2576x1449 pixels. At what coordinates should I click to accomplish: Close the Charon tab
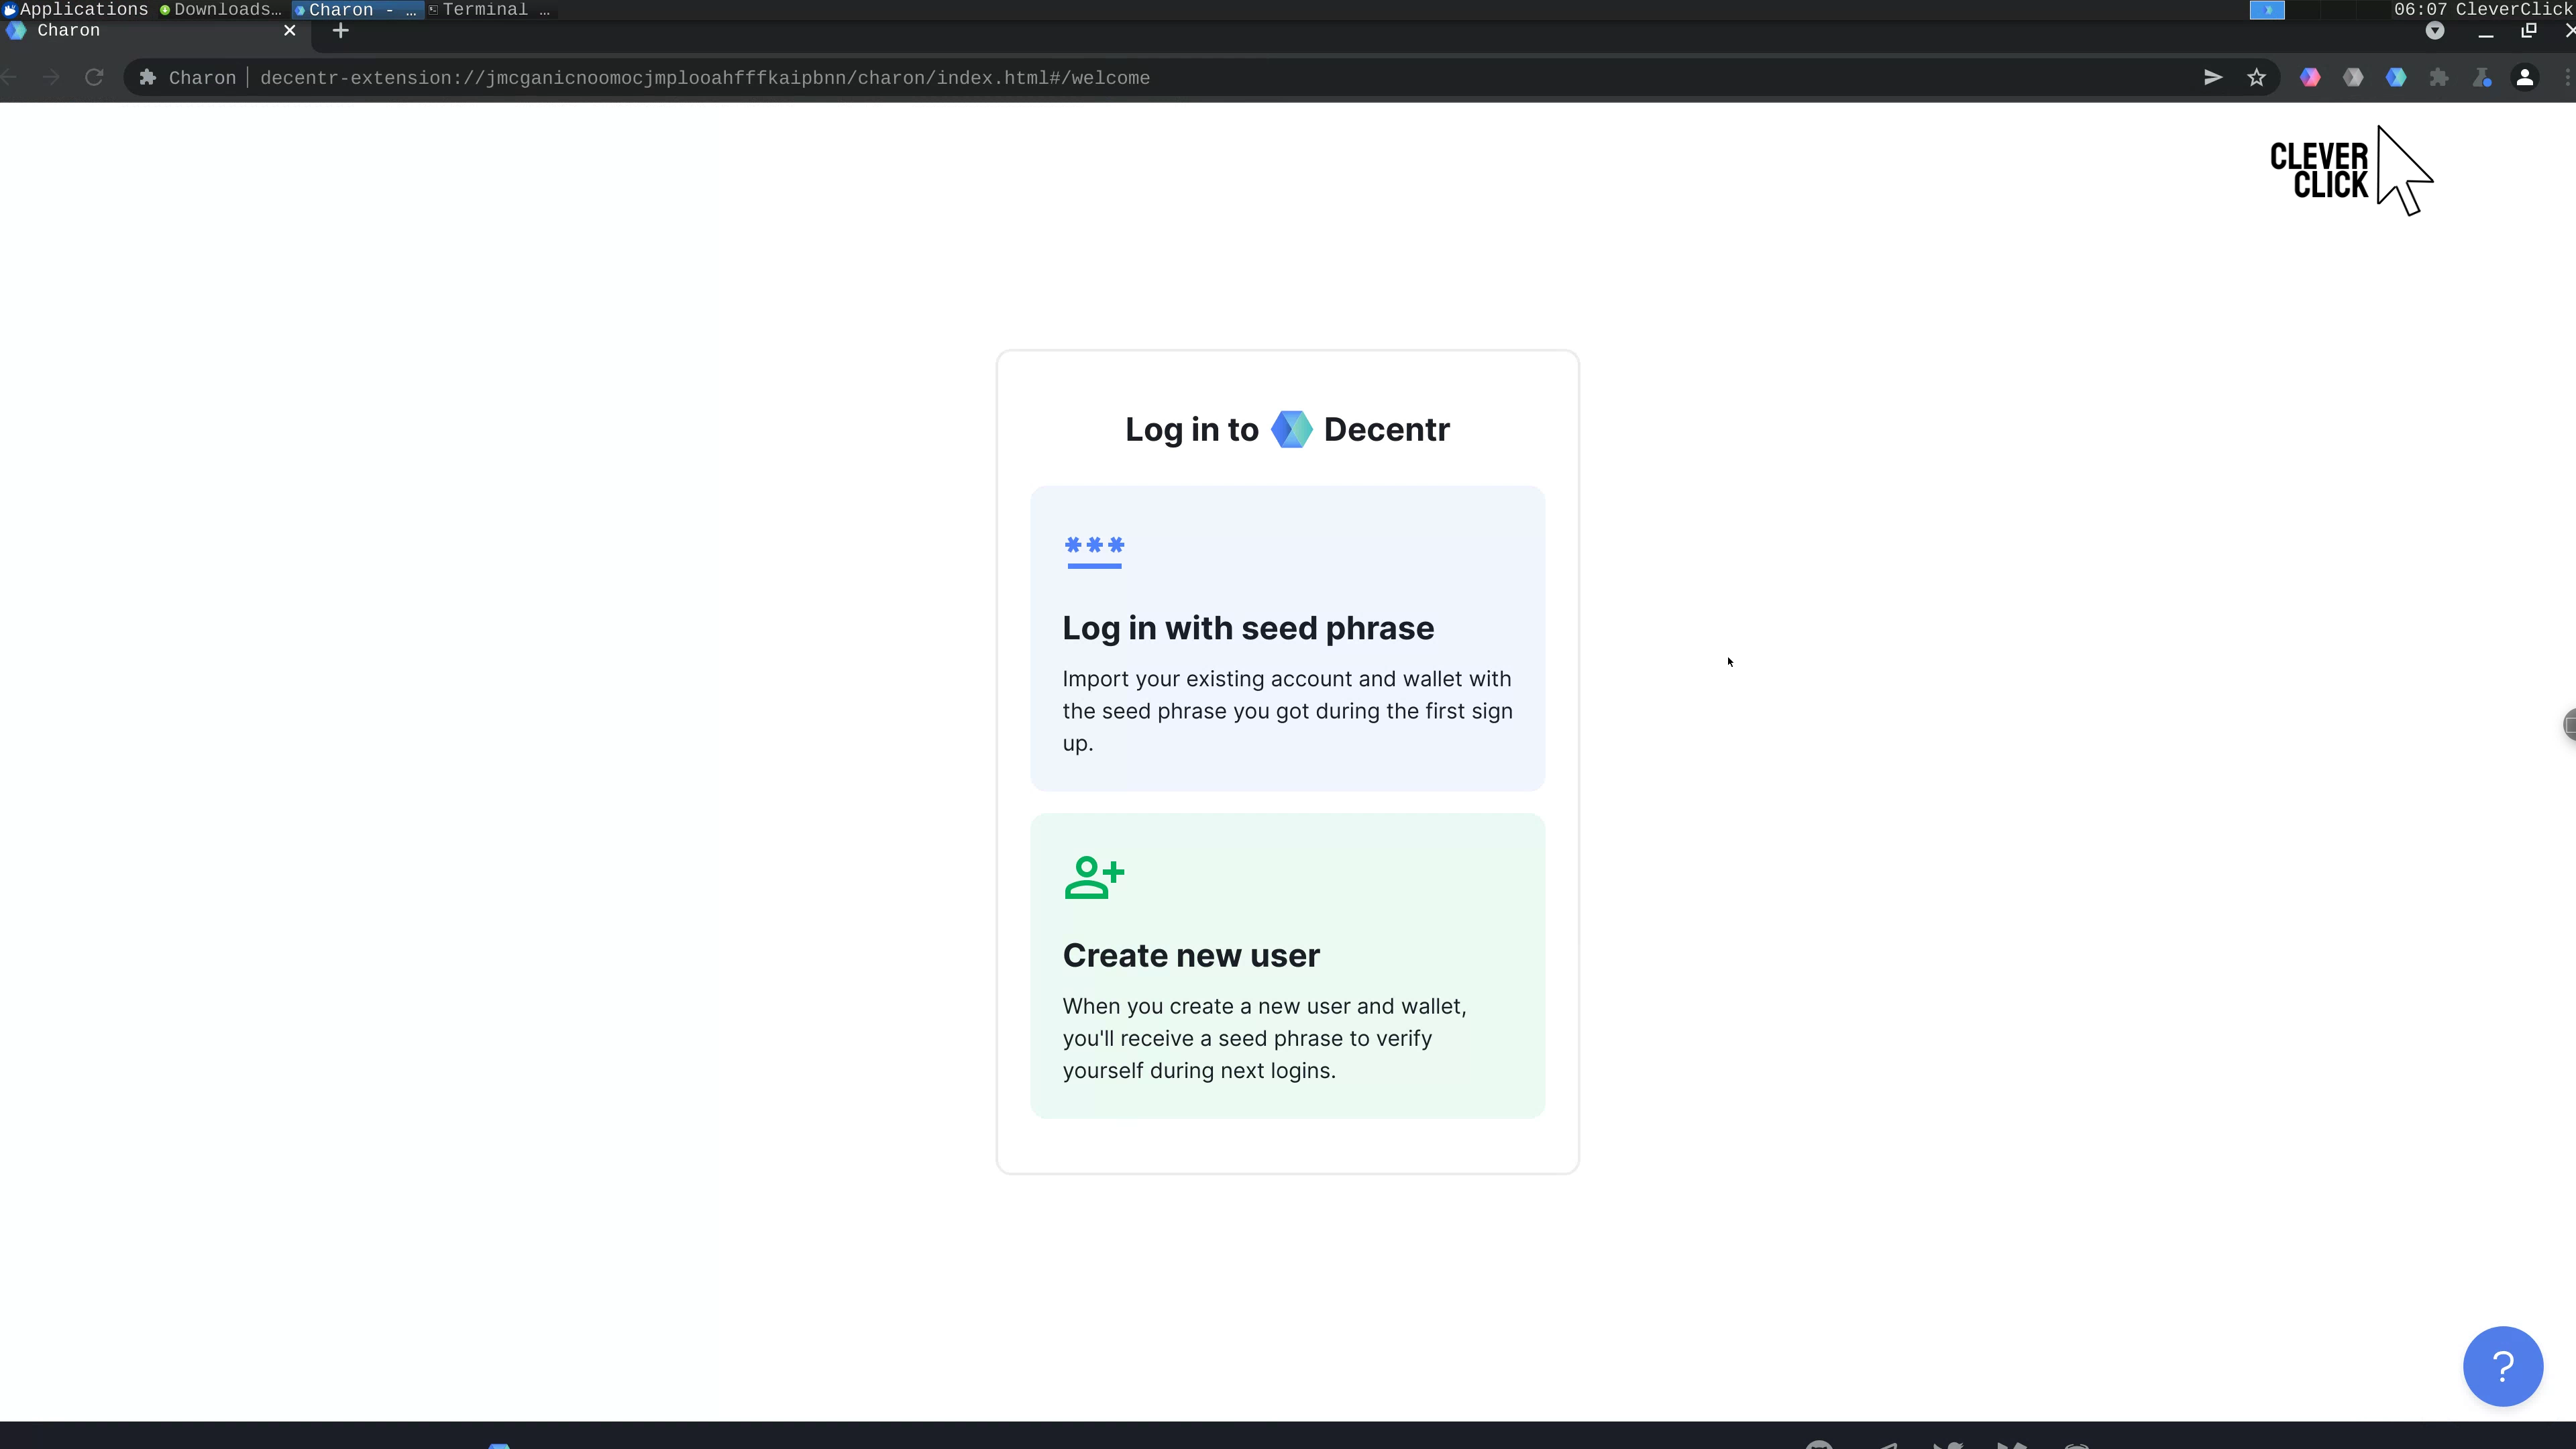point(289,31)
